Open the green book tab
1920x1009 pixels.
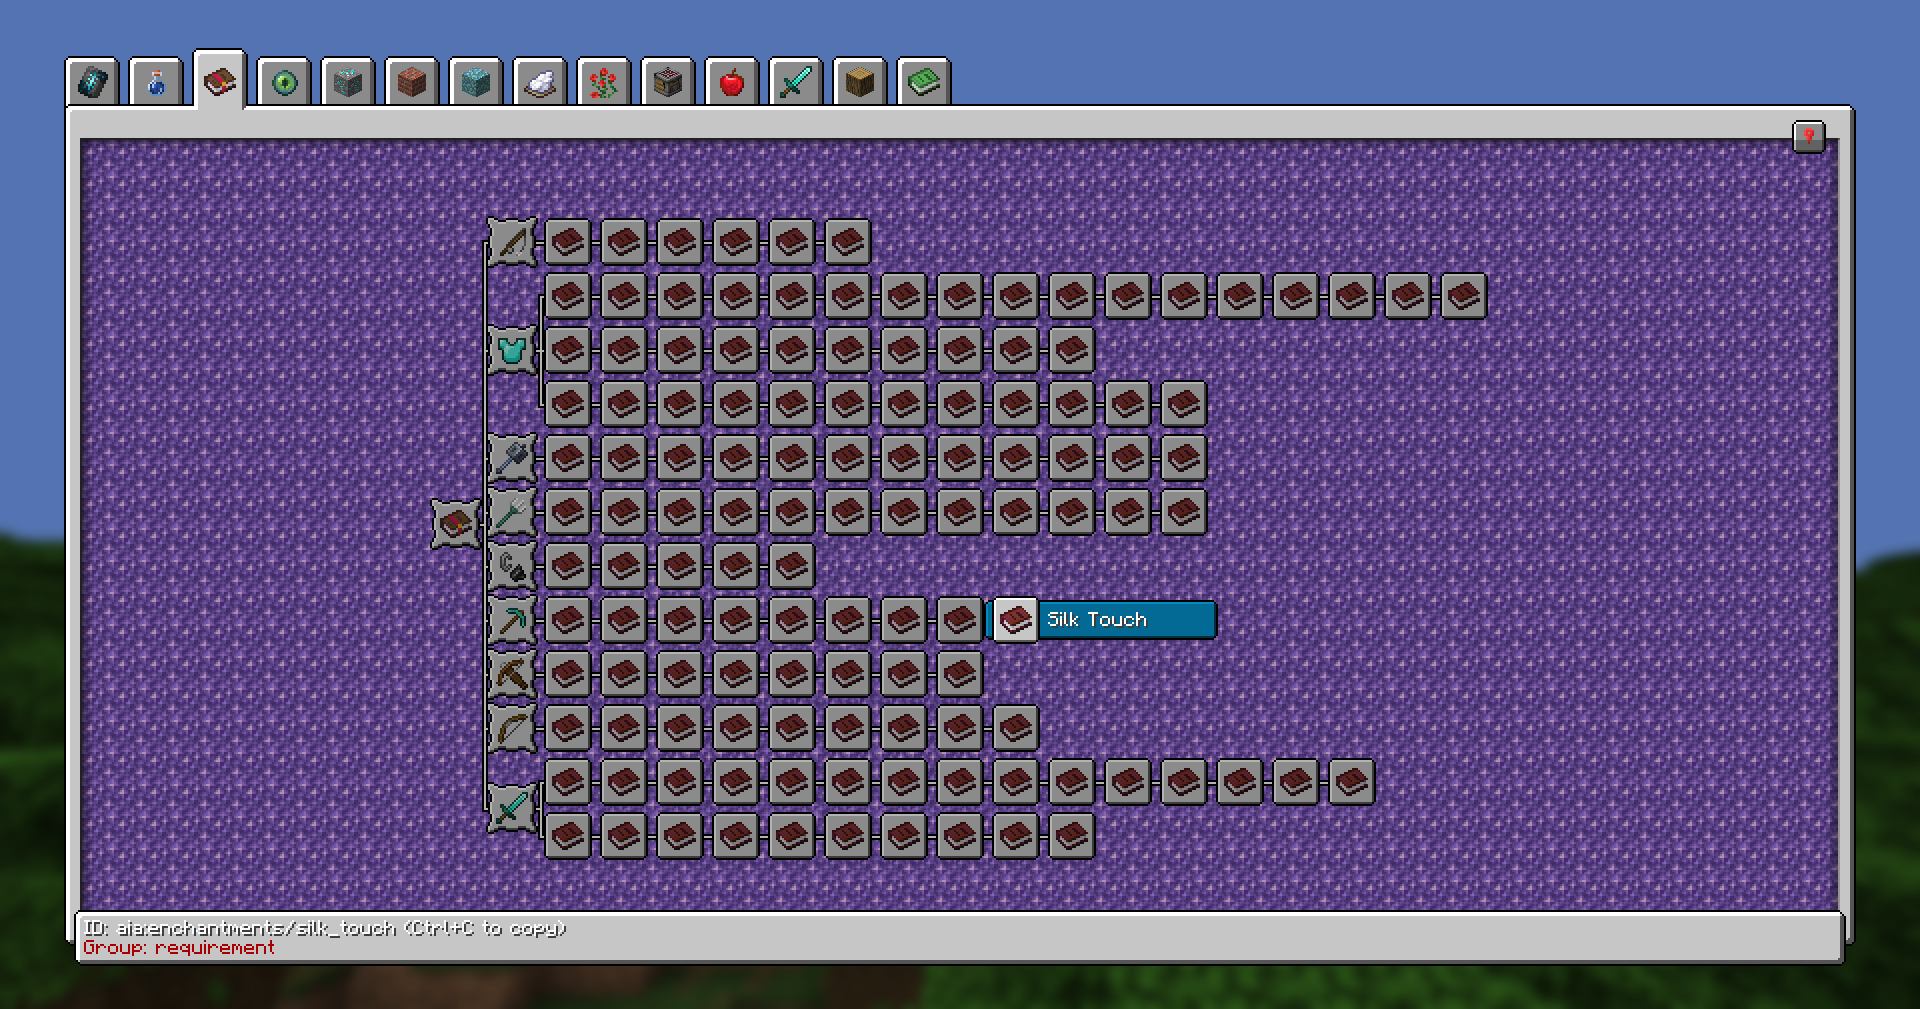[924, 82]
